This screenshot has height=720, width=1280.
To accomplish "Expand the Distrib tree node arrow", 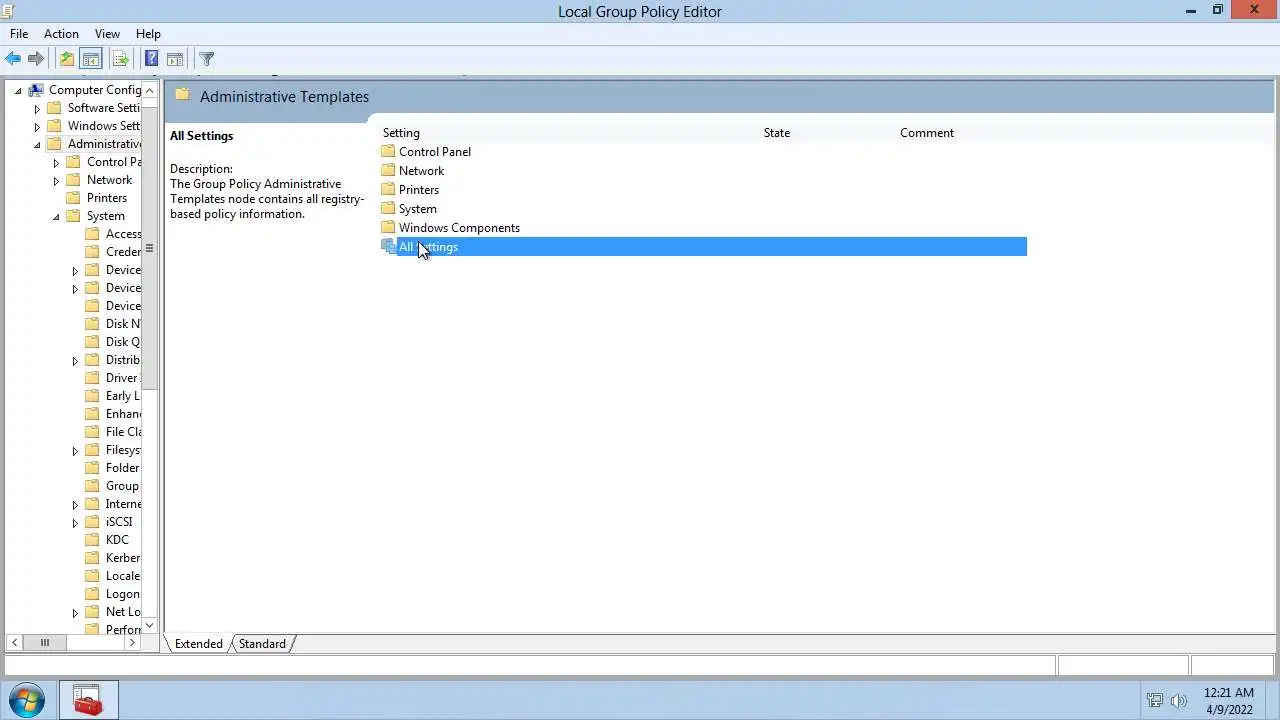I will point(75,360).
